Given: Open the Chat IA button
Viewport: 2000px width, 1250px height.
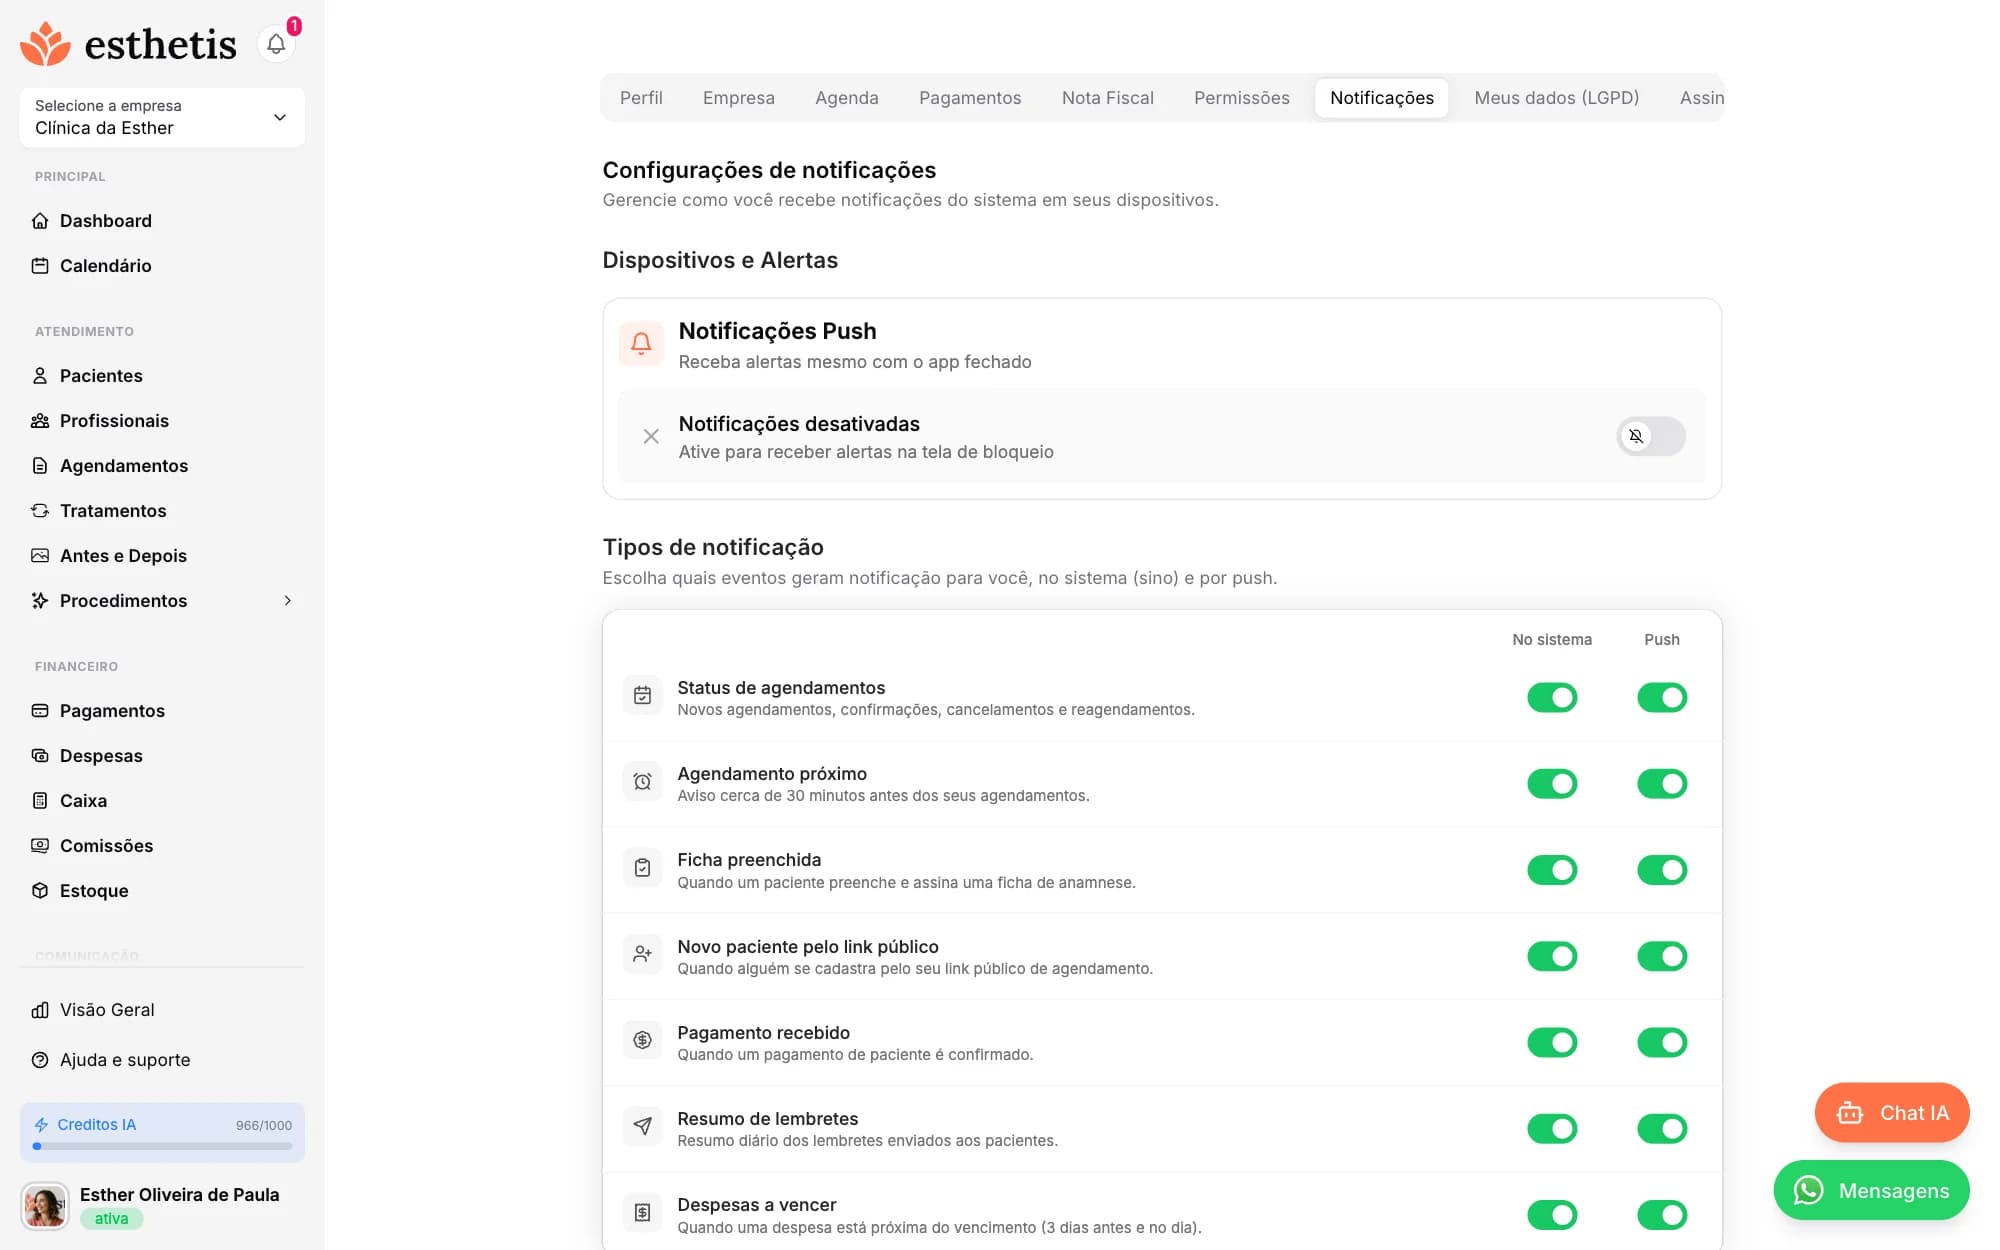Looking at the screenshot, I should (x=1892, y=1113).
